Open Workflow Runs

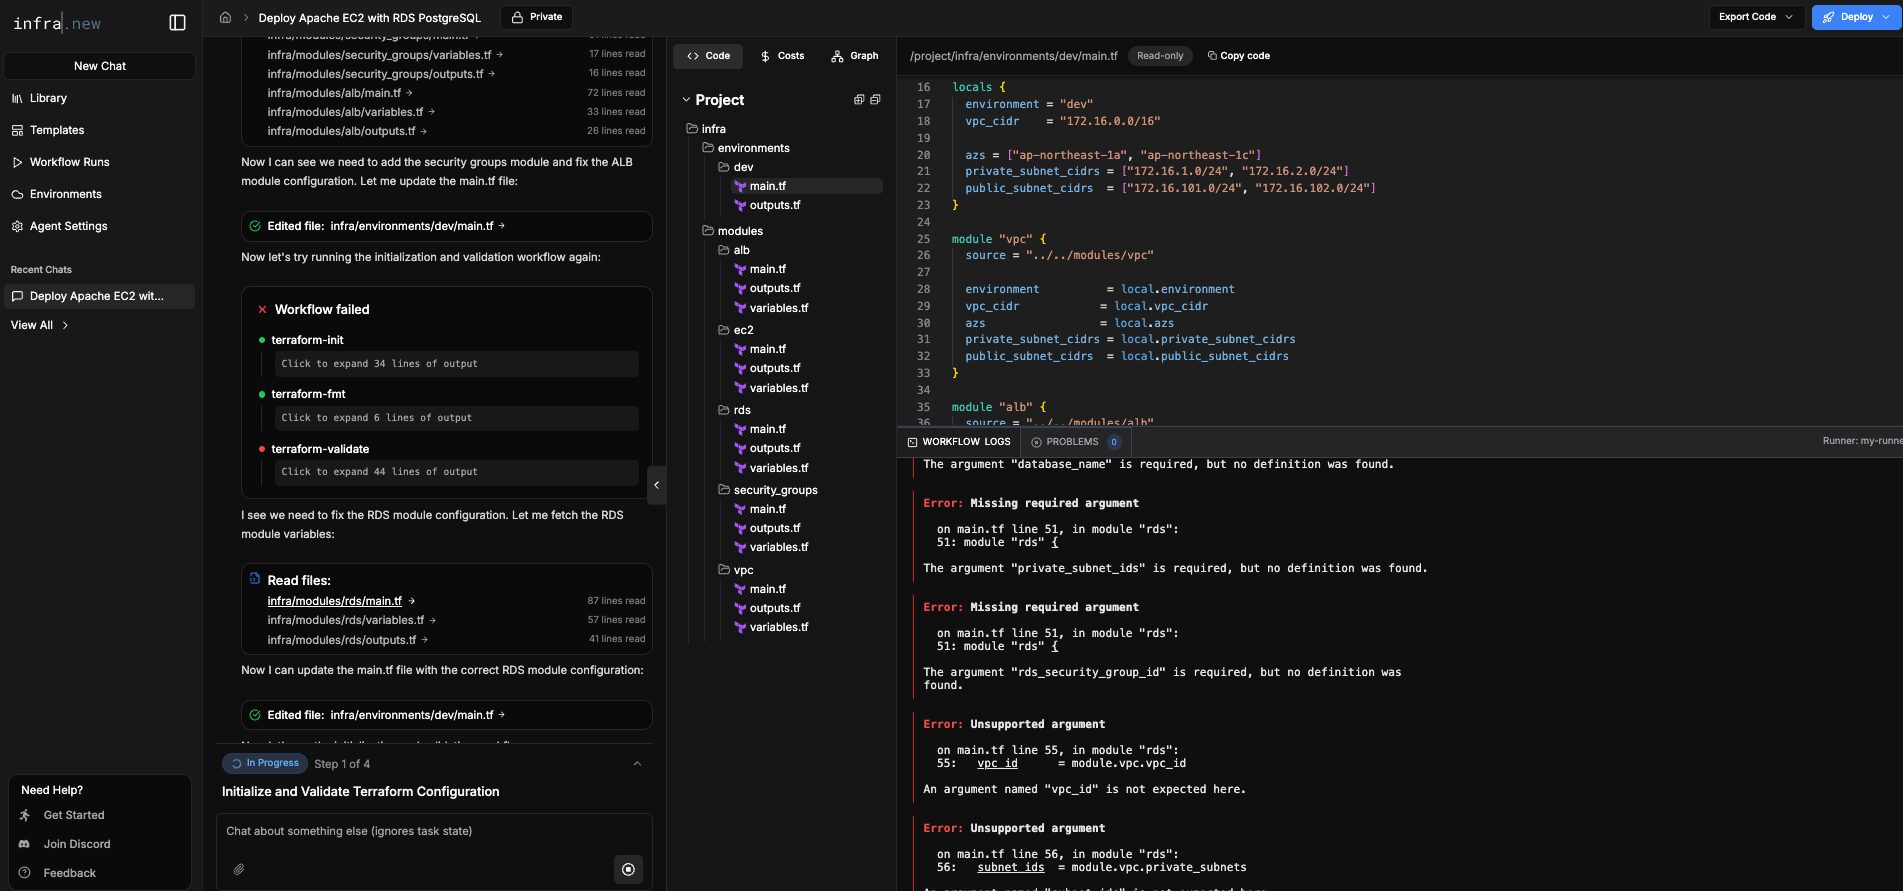[x=69, y=162]
